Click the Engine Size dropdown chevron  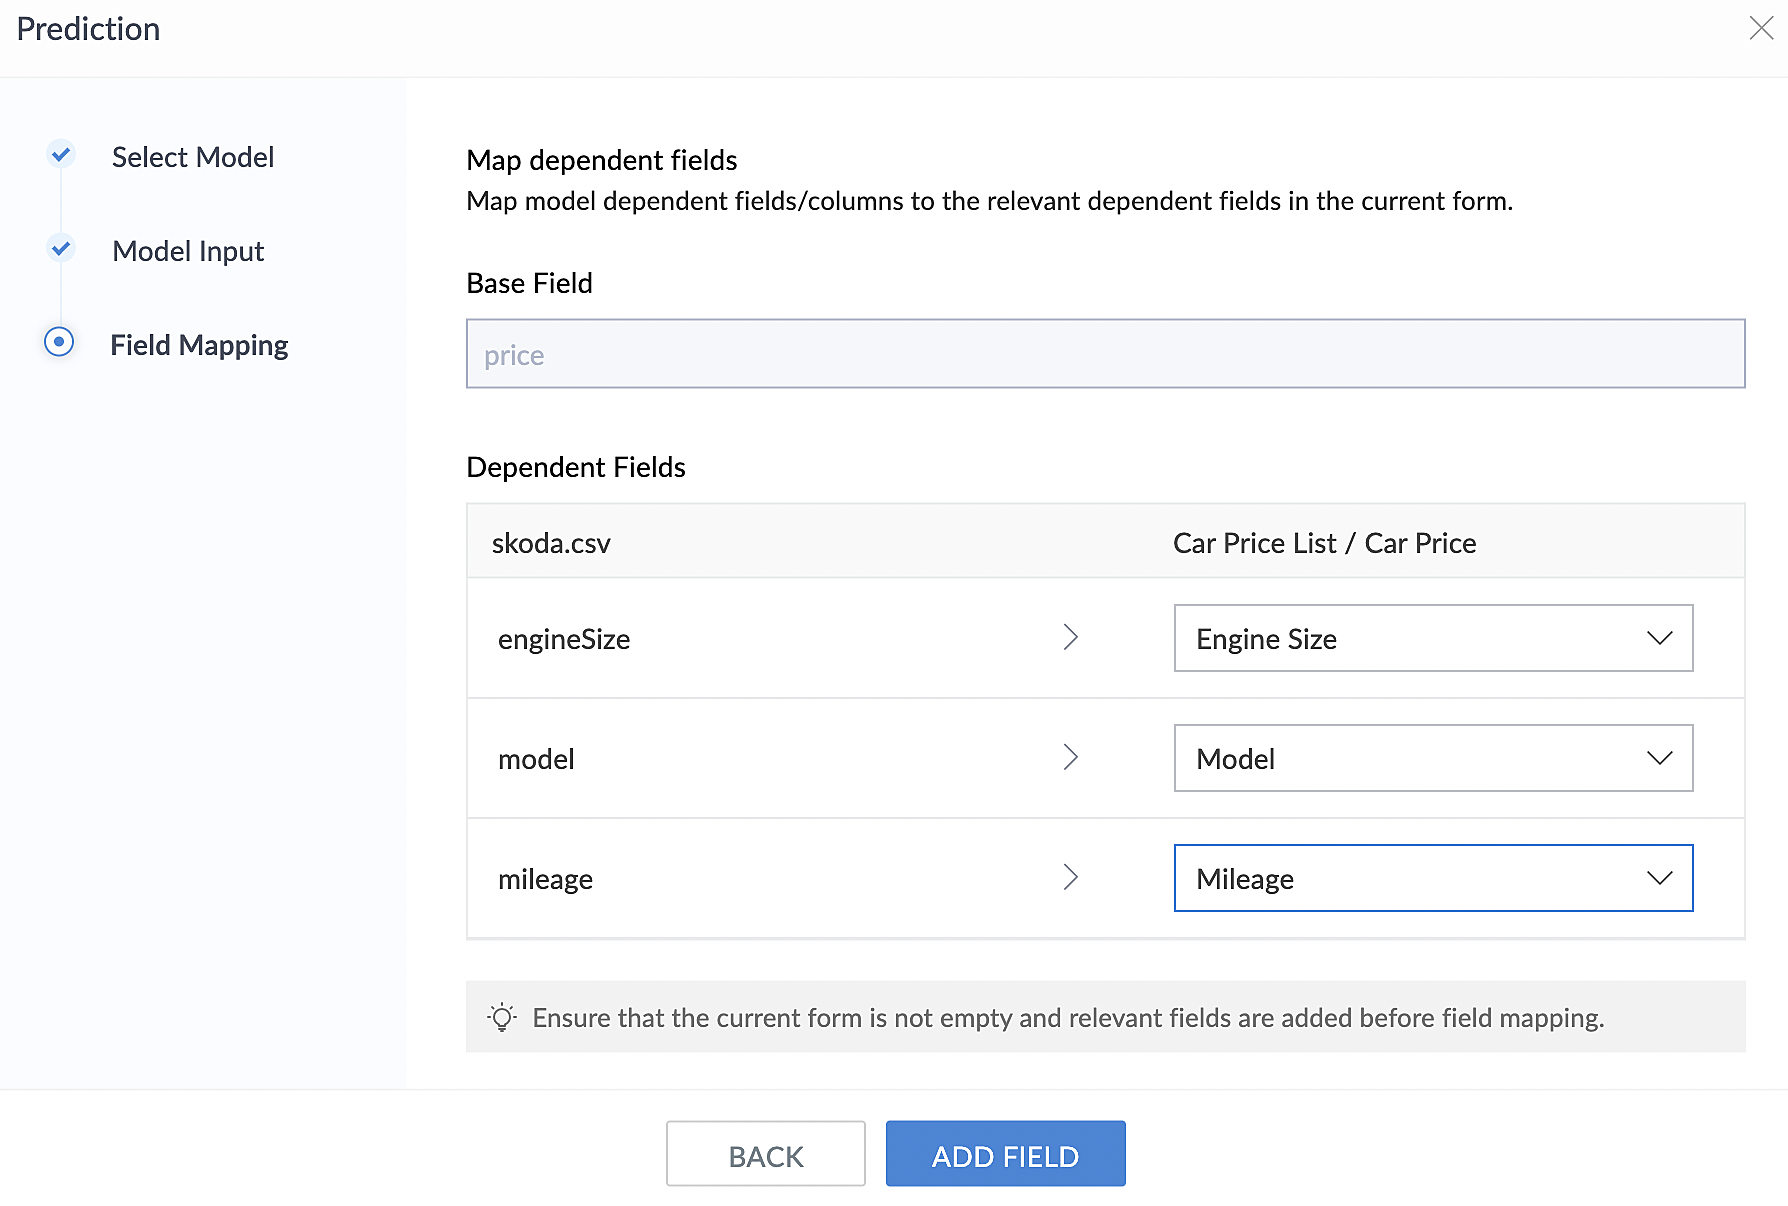pyautogui.click(x=1659, y=638)
